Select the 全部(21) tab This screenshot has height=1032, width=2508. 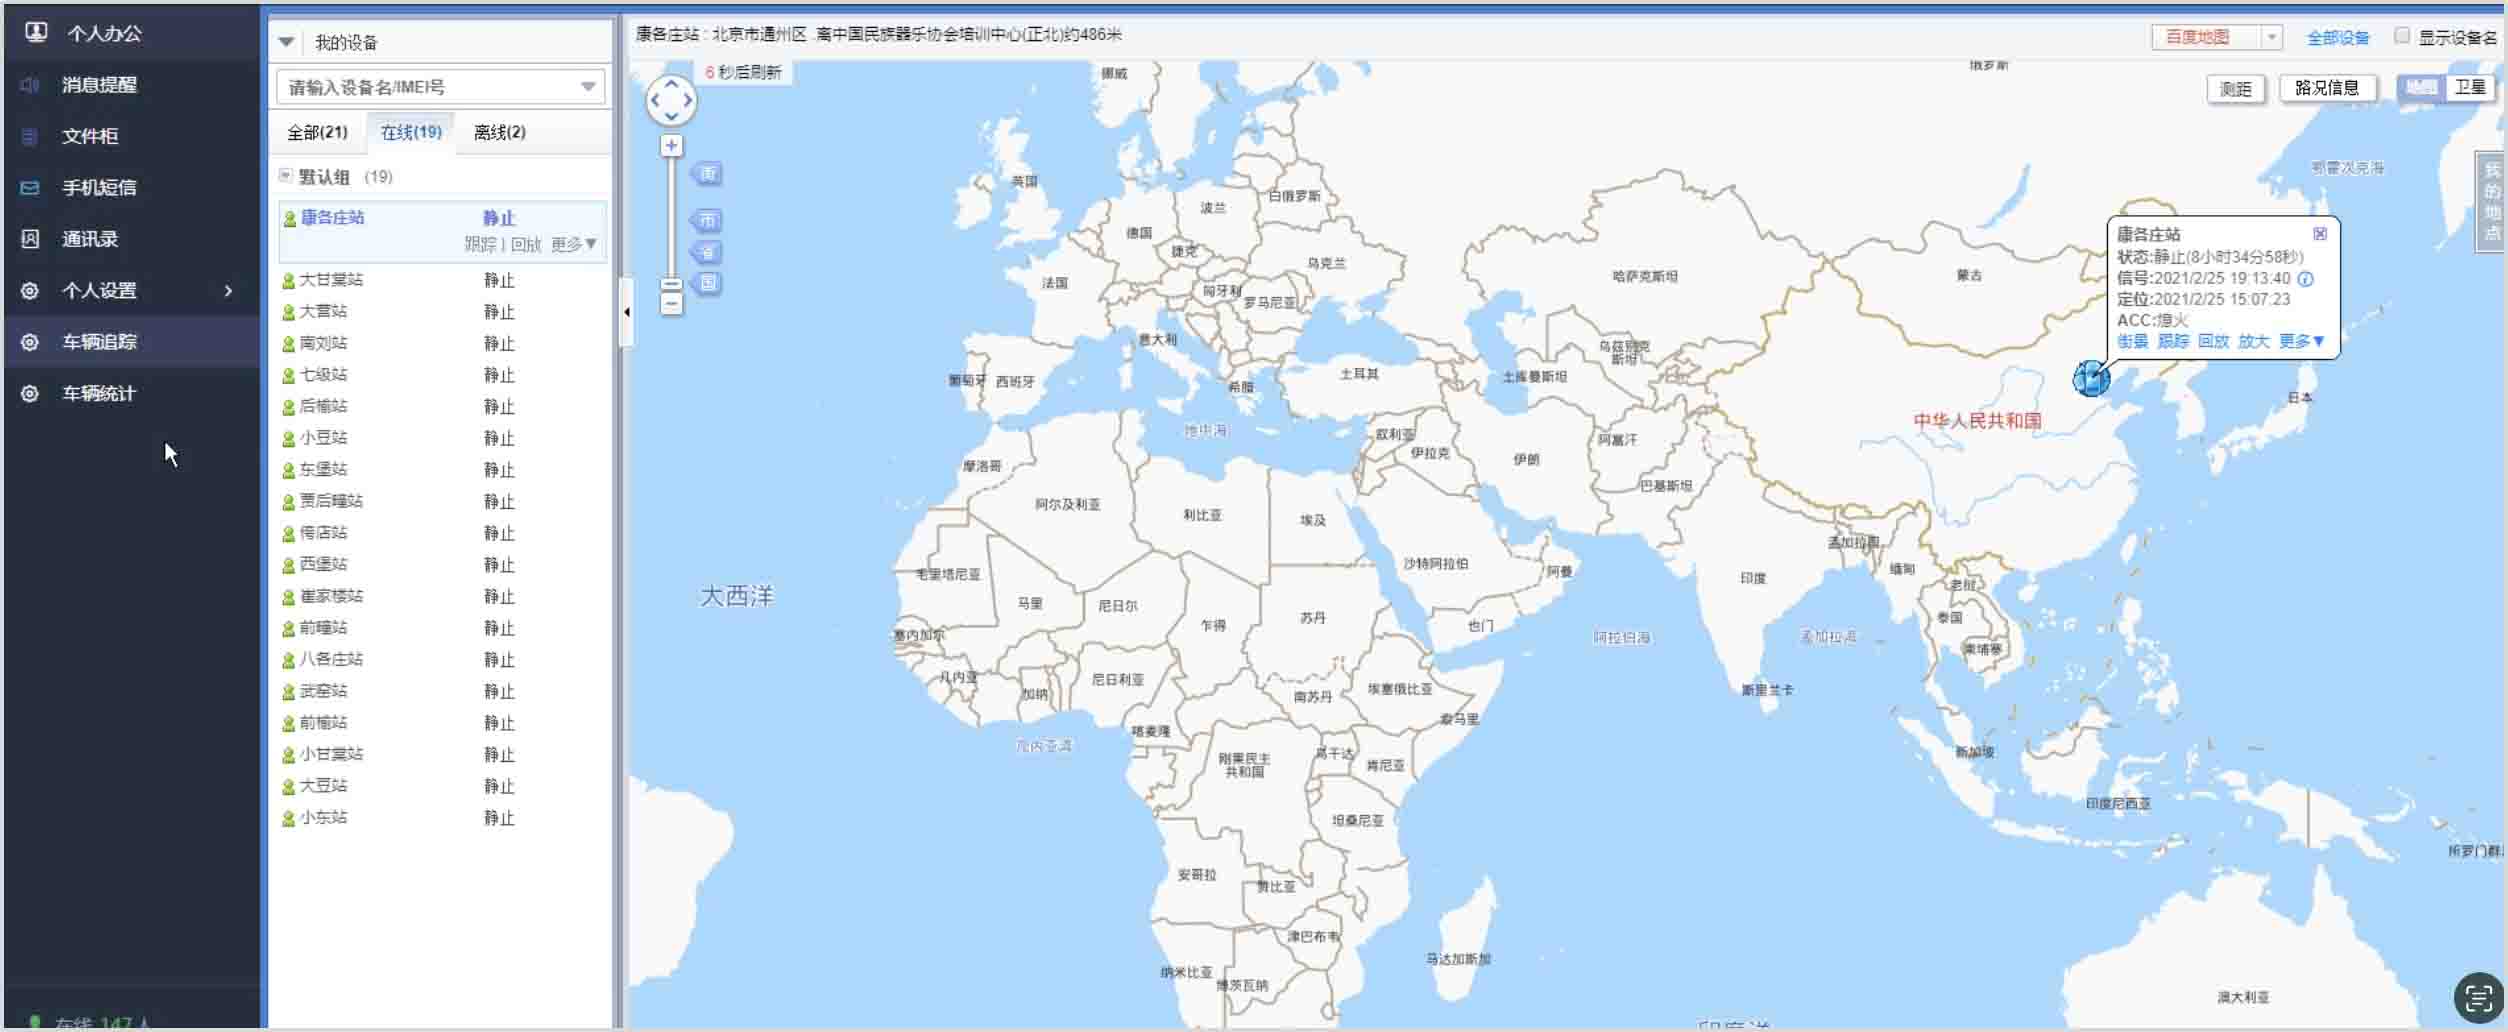(x=317, y=132)
